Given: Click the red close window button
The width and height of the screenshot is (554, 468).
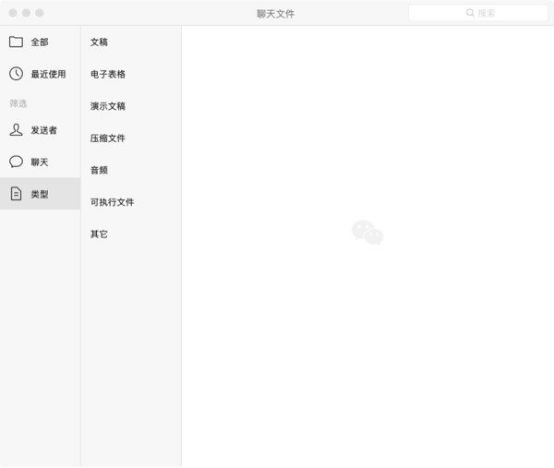Looking at the screenshot, I should (13, 13).
